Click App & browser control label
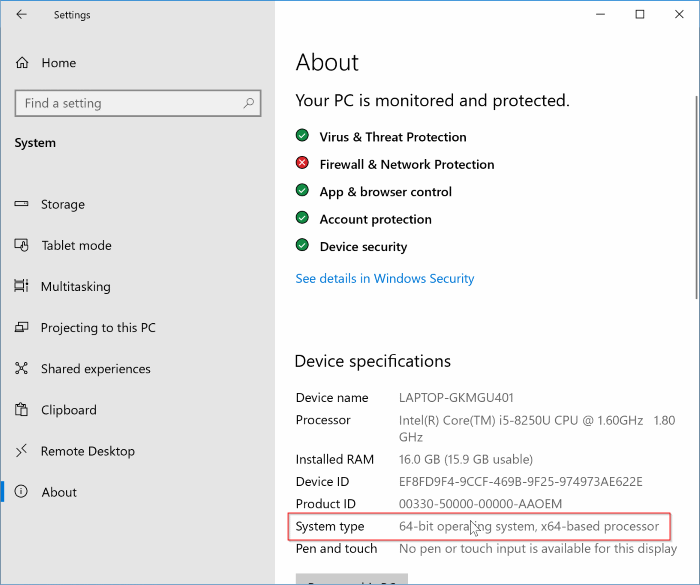 pyautogui.click(x=386, y=192)
